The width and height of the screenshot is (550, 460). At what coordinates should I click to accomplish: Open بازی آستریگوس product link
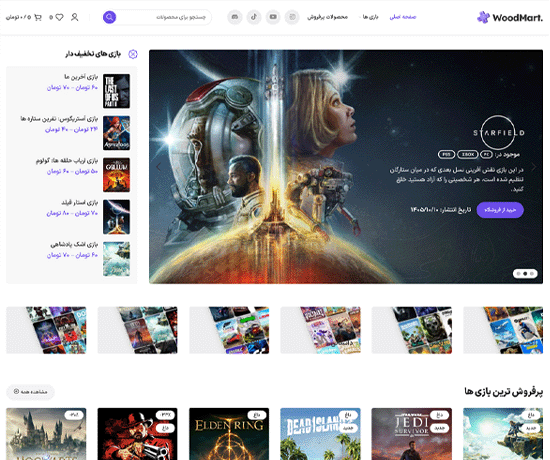point(59,119)
